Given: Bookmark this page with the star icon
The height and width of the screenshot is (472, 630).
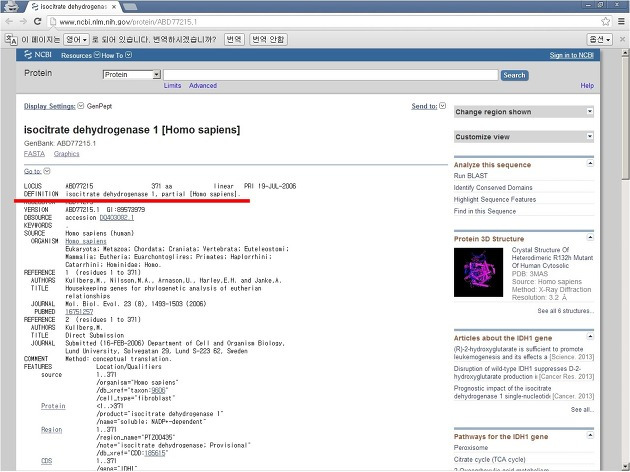Looking at the screenshot, I should coord(605,21).
